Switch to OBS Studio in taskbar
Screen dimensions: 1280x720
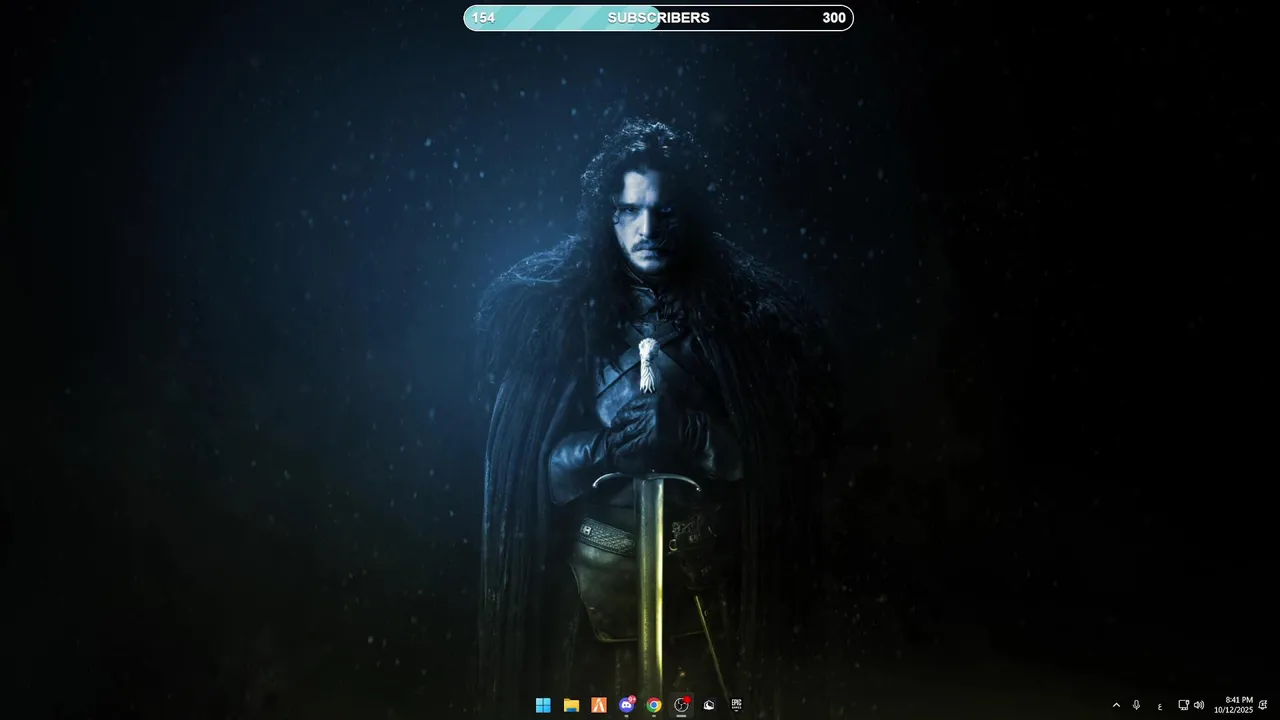coord(682,705)
